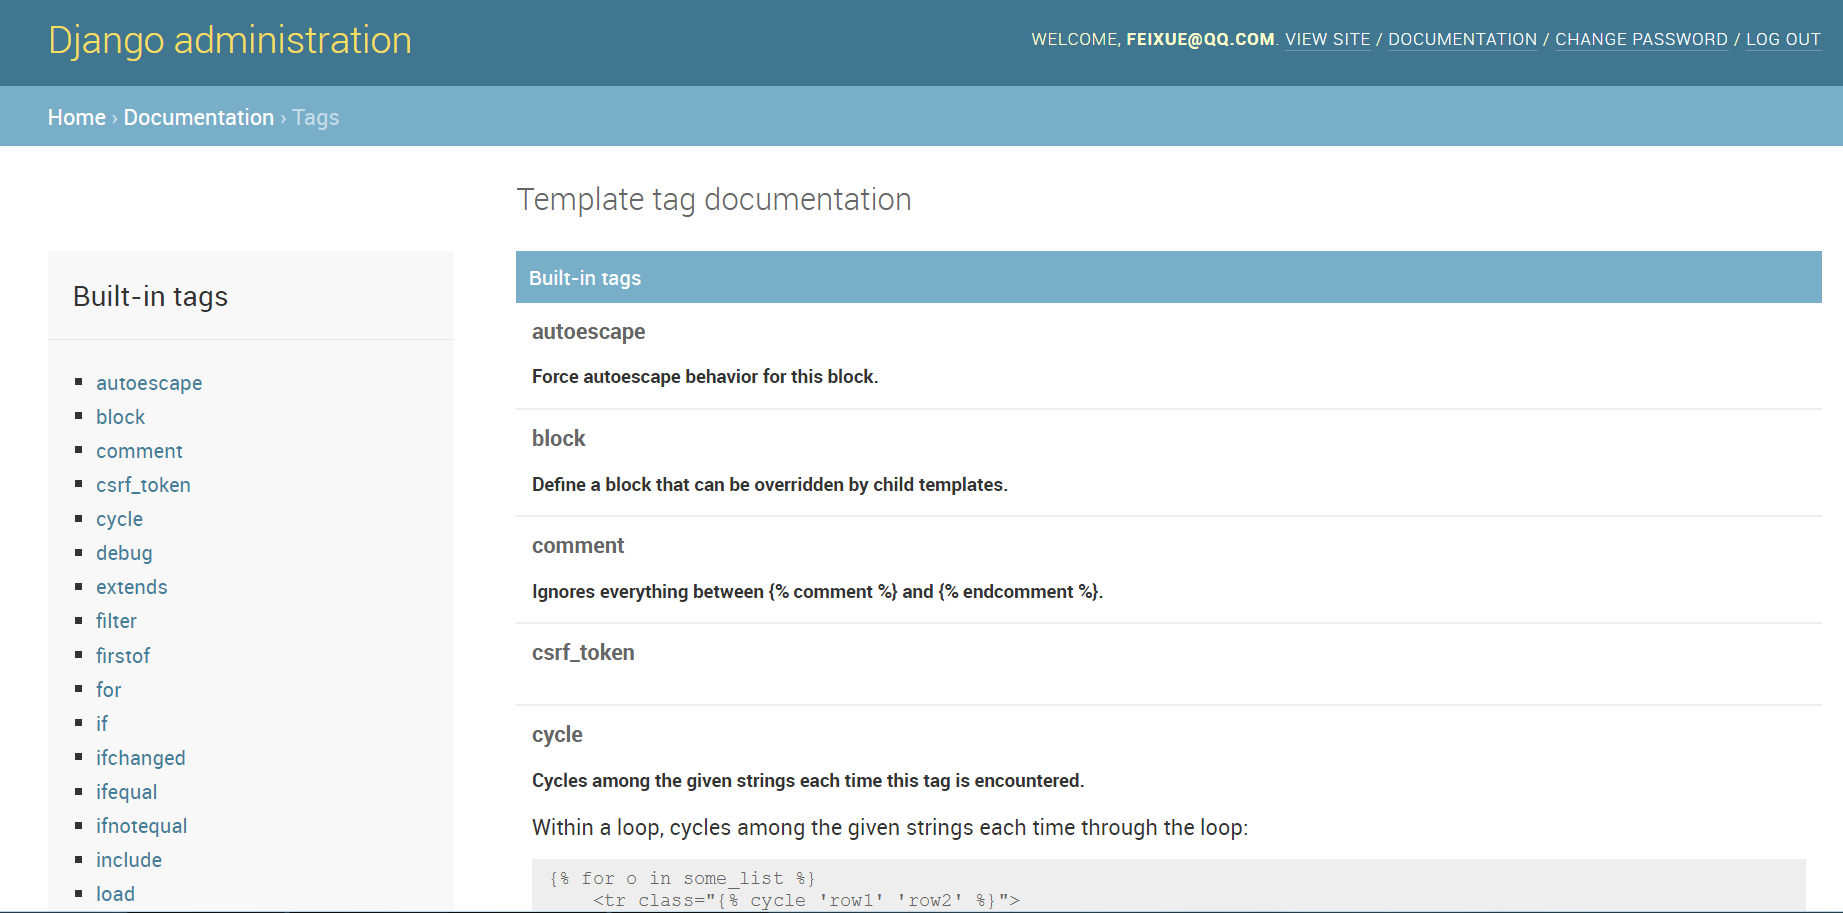Click the Home breadcrumb

76,117
